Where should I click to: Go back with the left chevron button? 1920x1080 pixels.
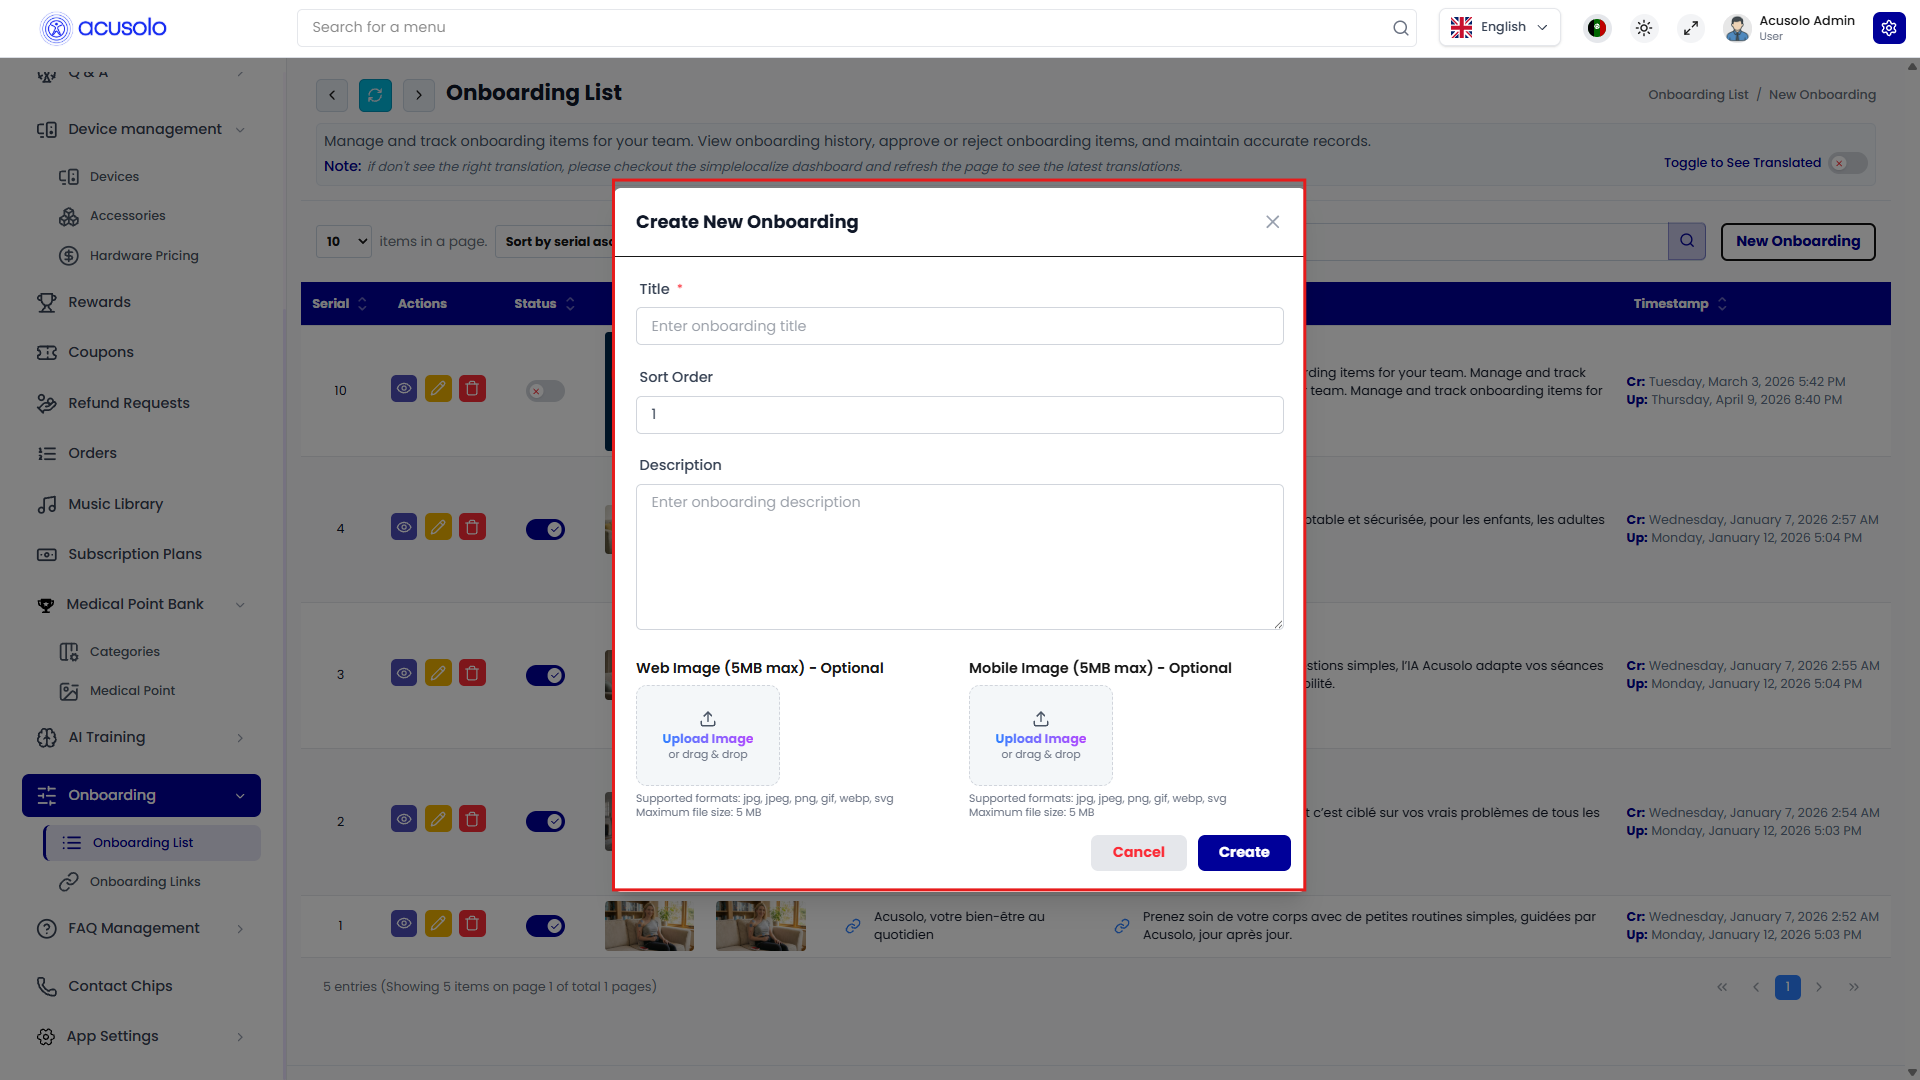pos(332,95)
